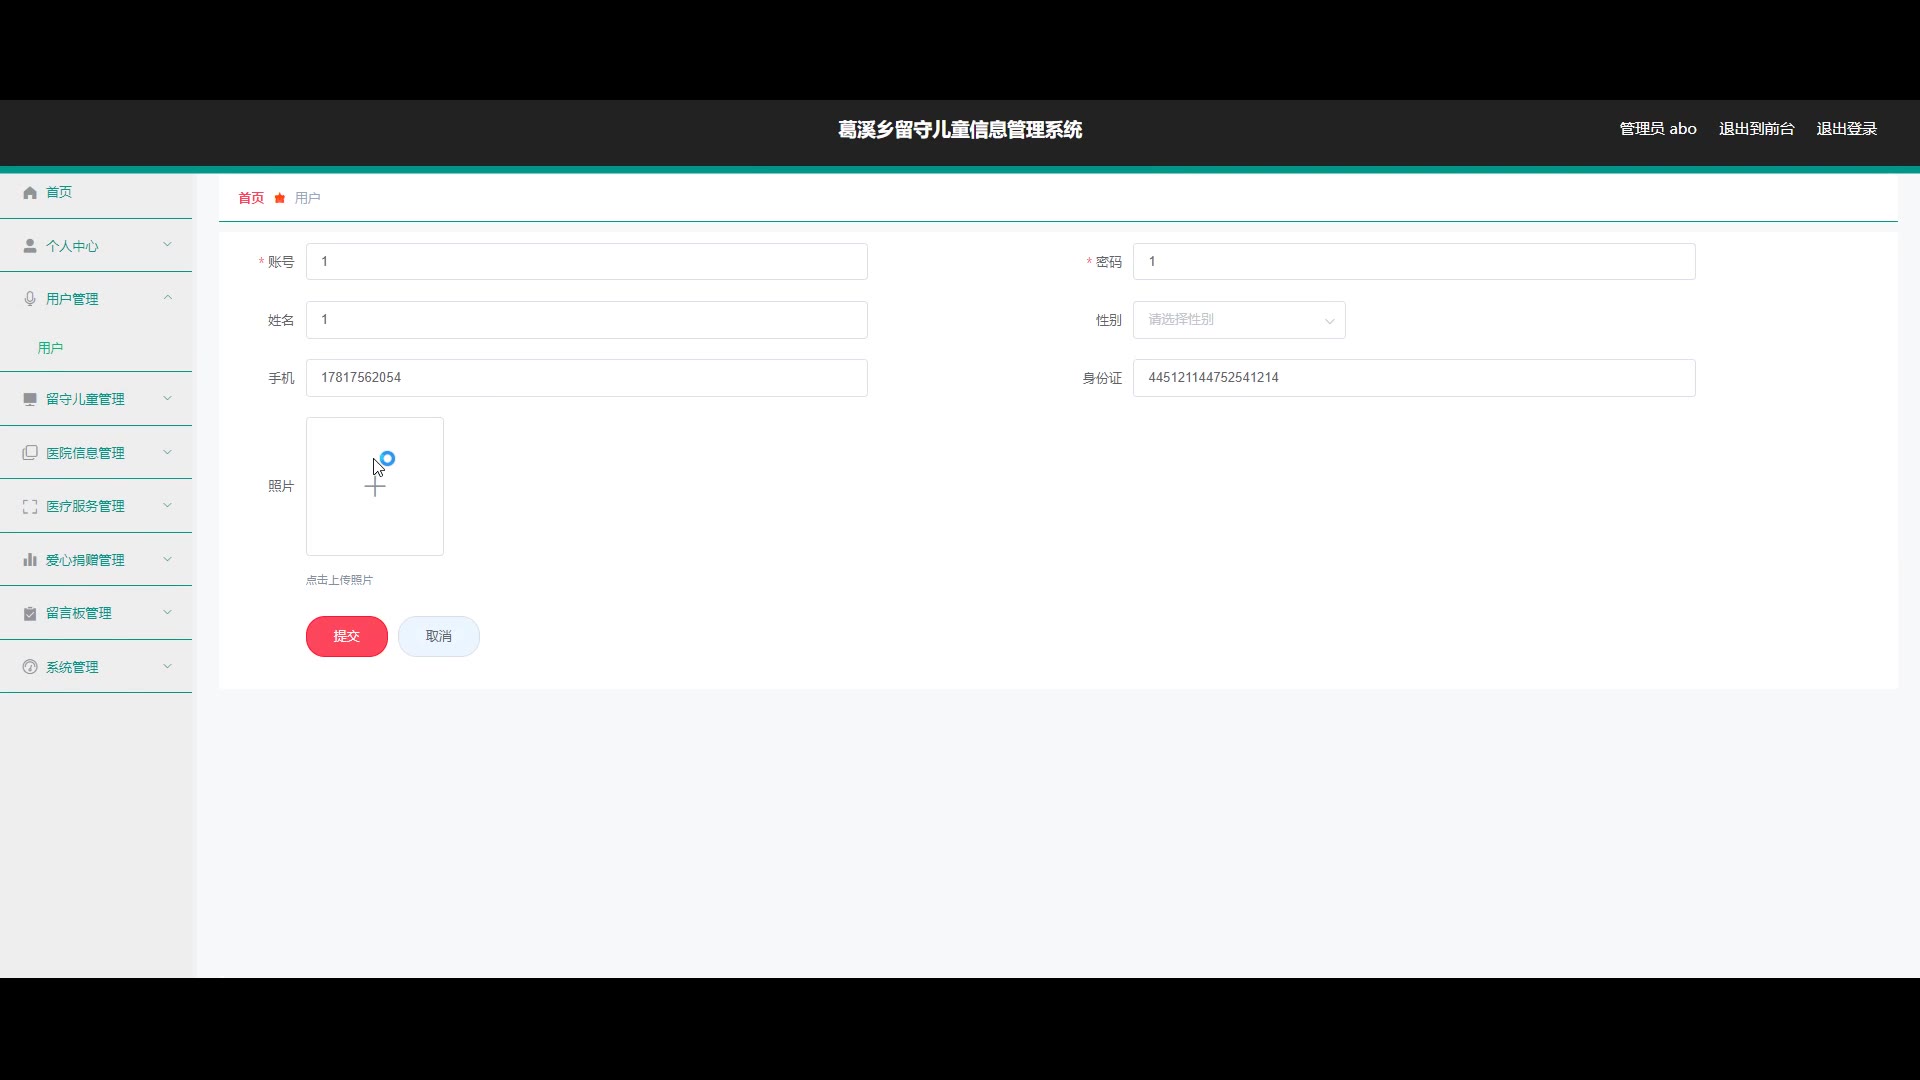The height and width of the screenshot is (1080, 1920).
Task: Select 爱心捐赠管理 menu item
Action: click(96, 560)
